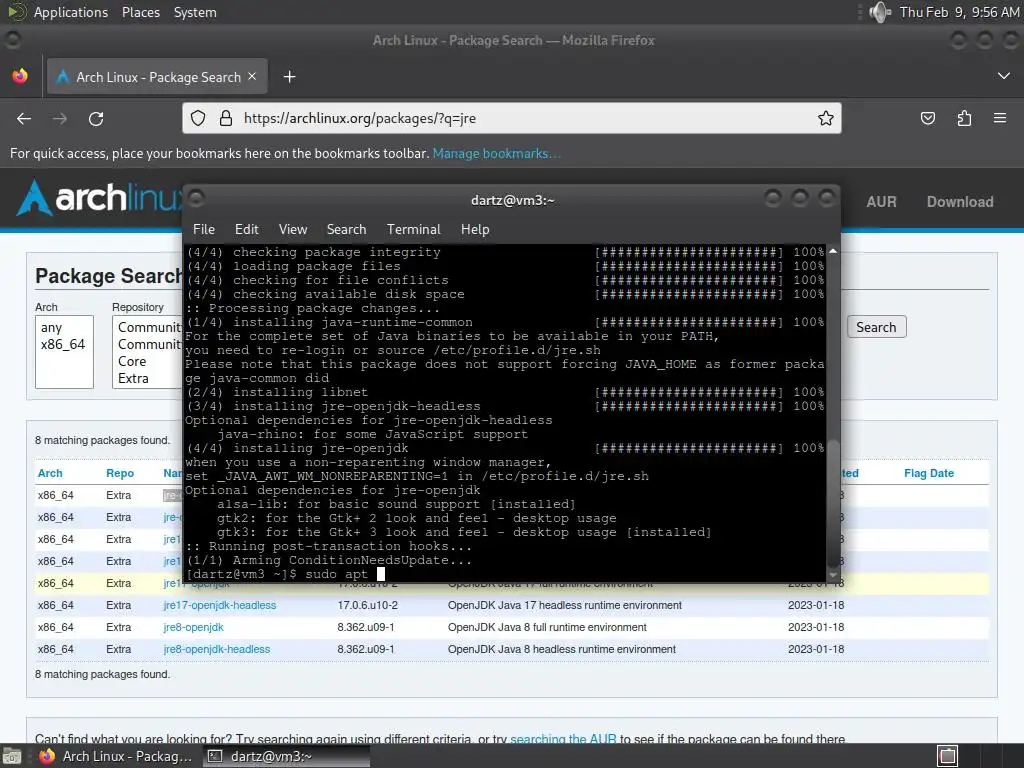View site security lock icon

click(226, 118)
